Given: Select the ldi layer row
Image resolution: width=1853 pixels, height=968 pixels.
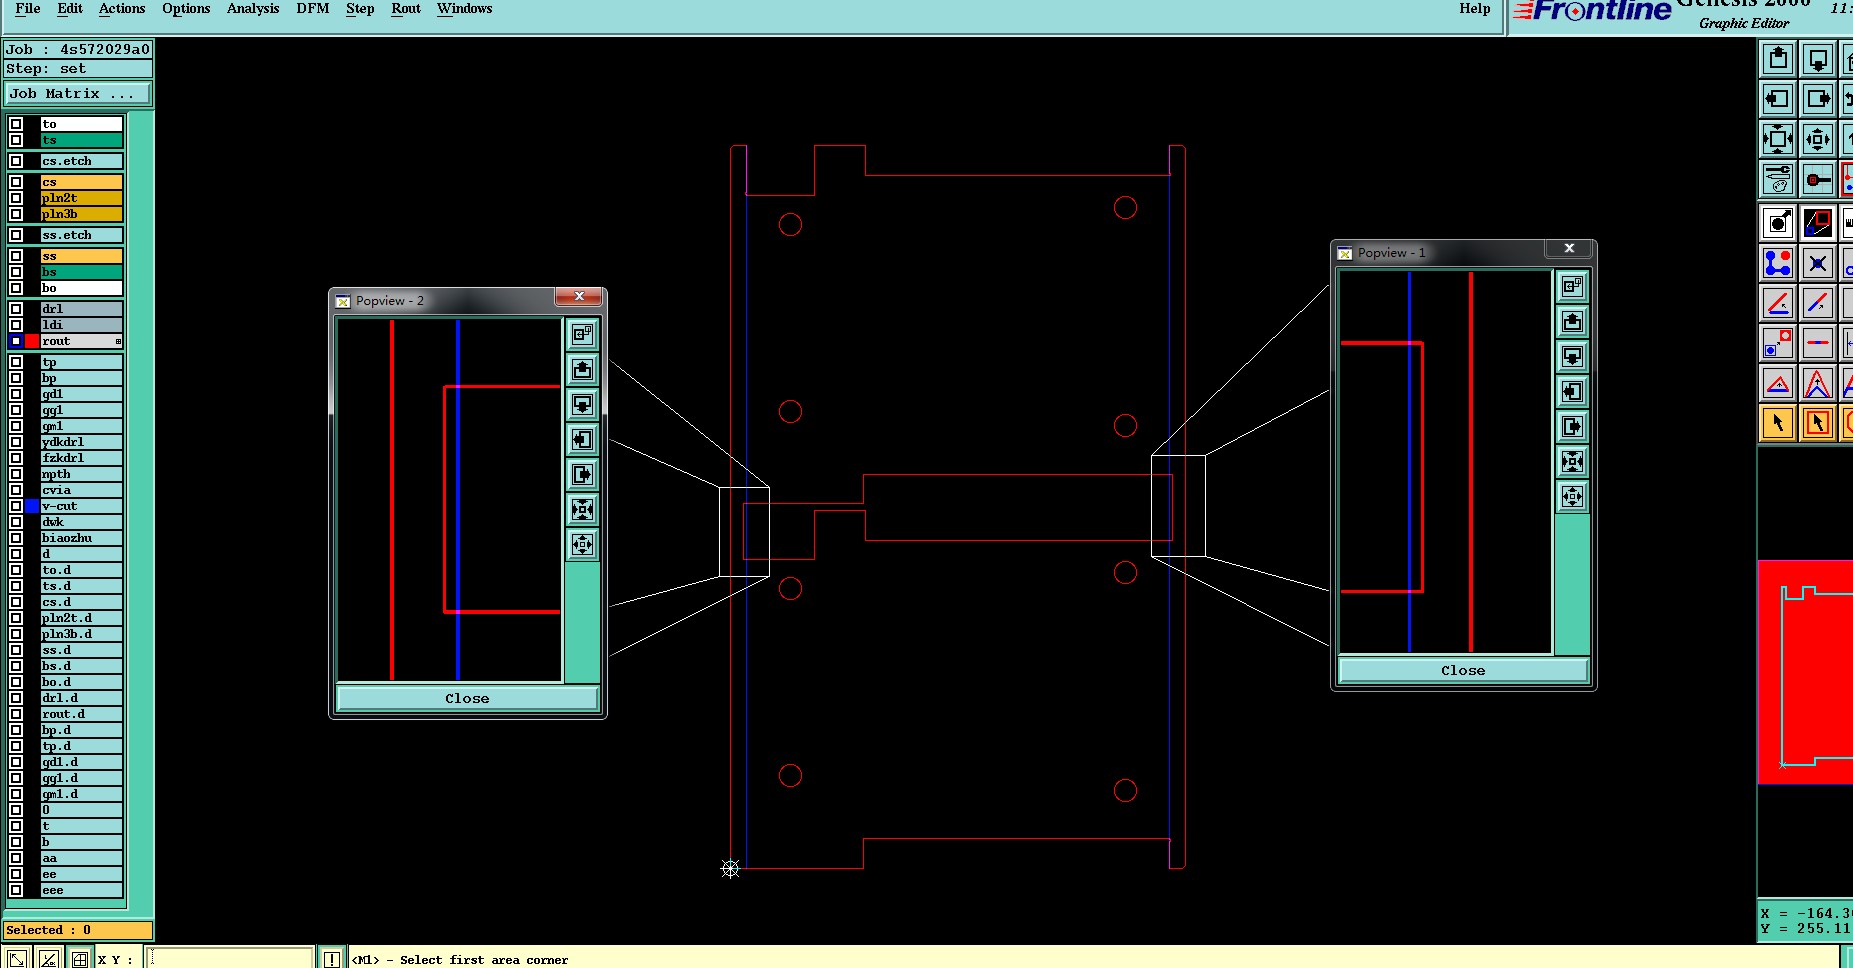Looking at the screenshot, I should [82, 325].
